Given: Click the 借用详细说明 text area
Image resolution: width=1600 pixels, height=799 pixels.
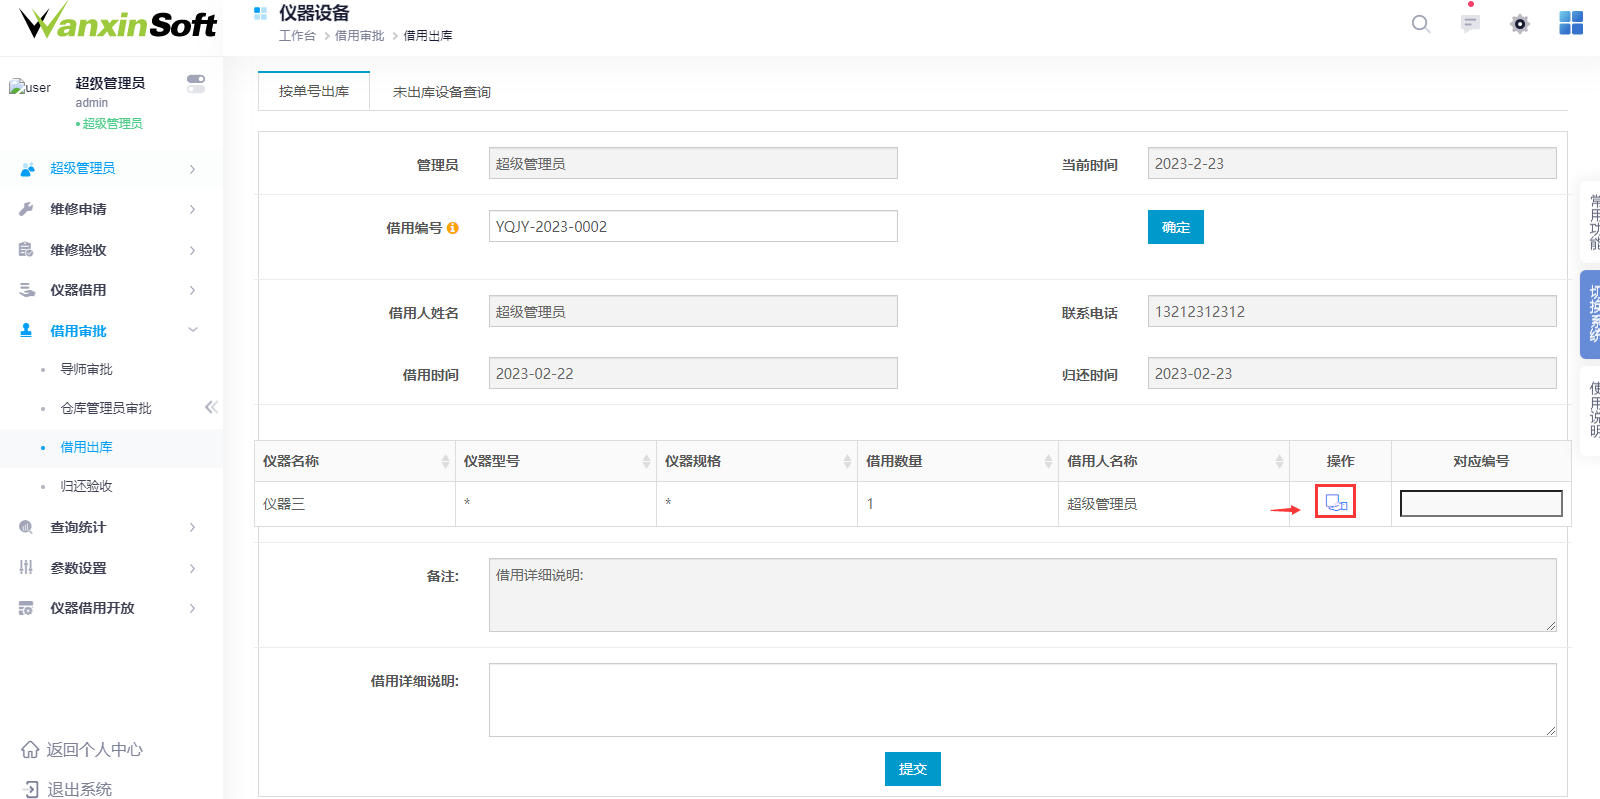Looking at the screenshot, I should click(x=1022, y=700).
